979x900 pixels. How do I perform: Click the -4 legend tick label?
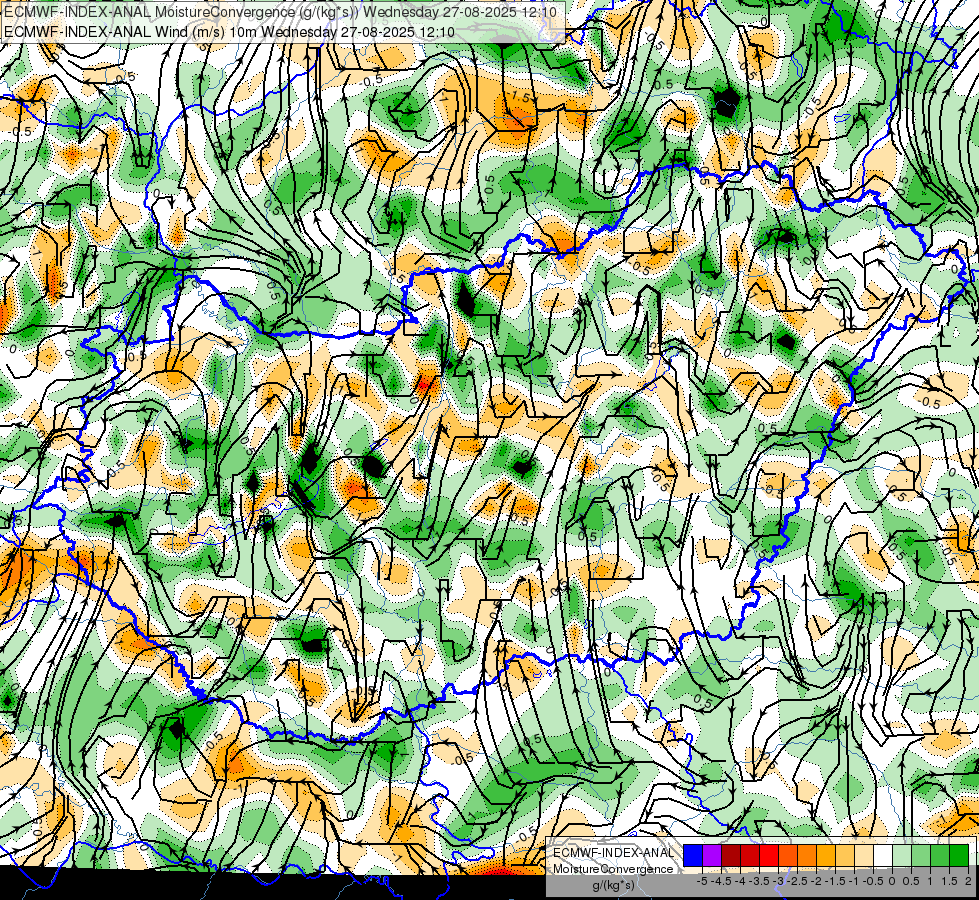740,881
